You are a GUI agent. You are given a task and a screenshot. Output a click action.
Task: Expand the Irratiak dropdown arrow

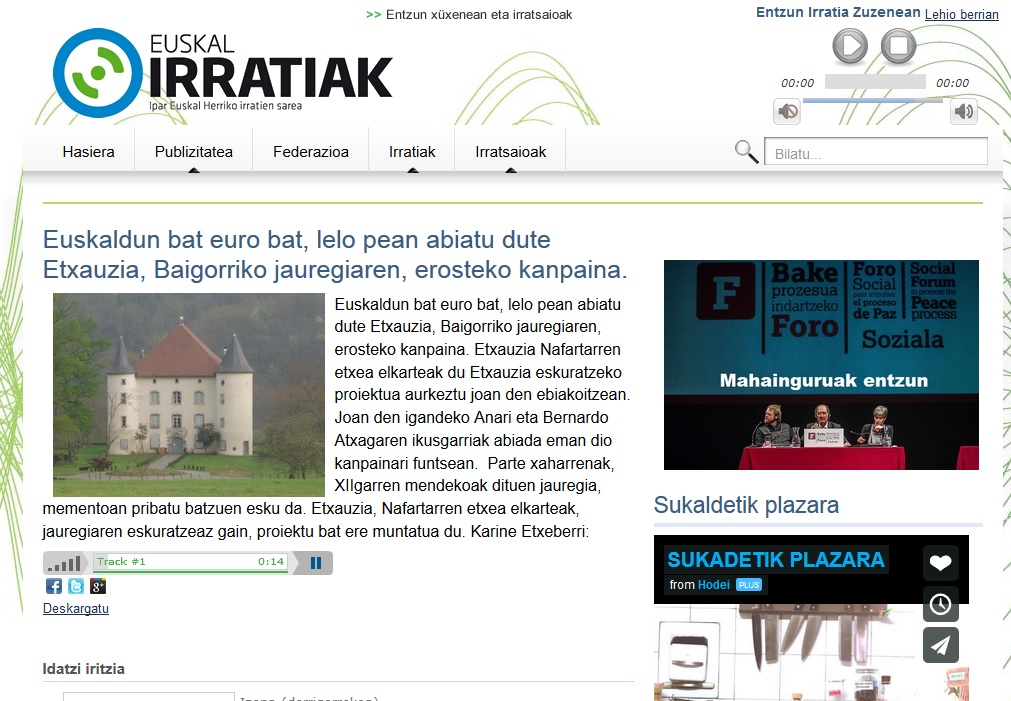click(413, 171)
